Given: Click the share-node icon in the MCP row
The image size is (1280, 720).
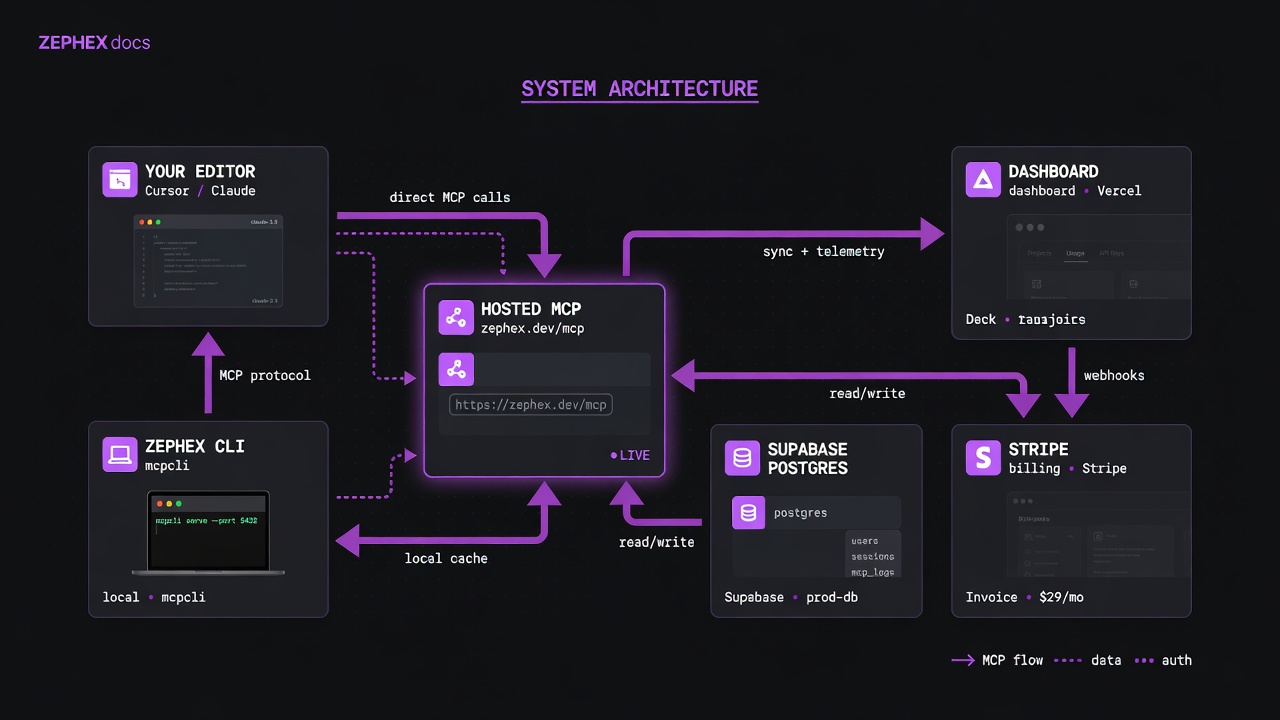Looking at the screenshot, I should click(456, 369).
